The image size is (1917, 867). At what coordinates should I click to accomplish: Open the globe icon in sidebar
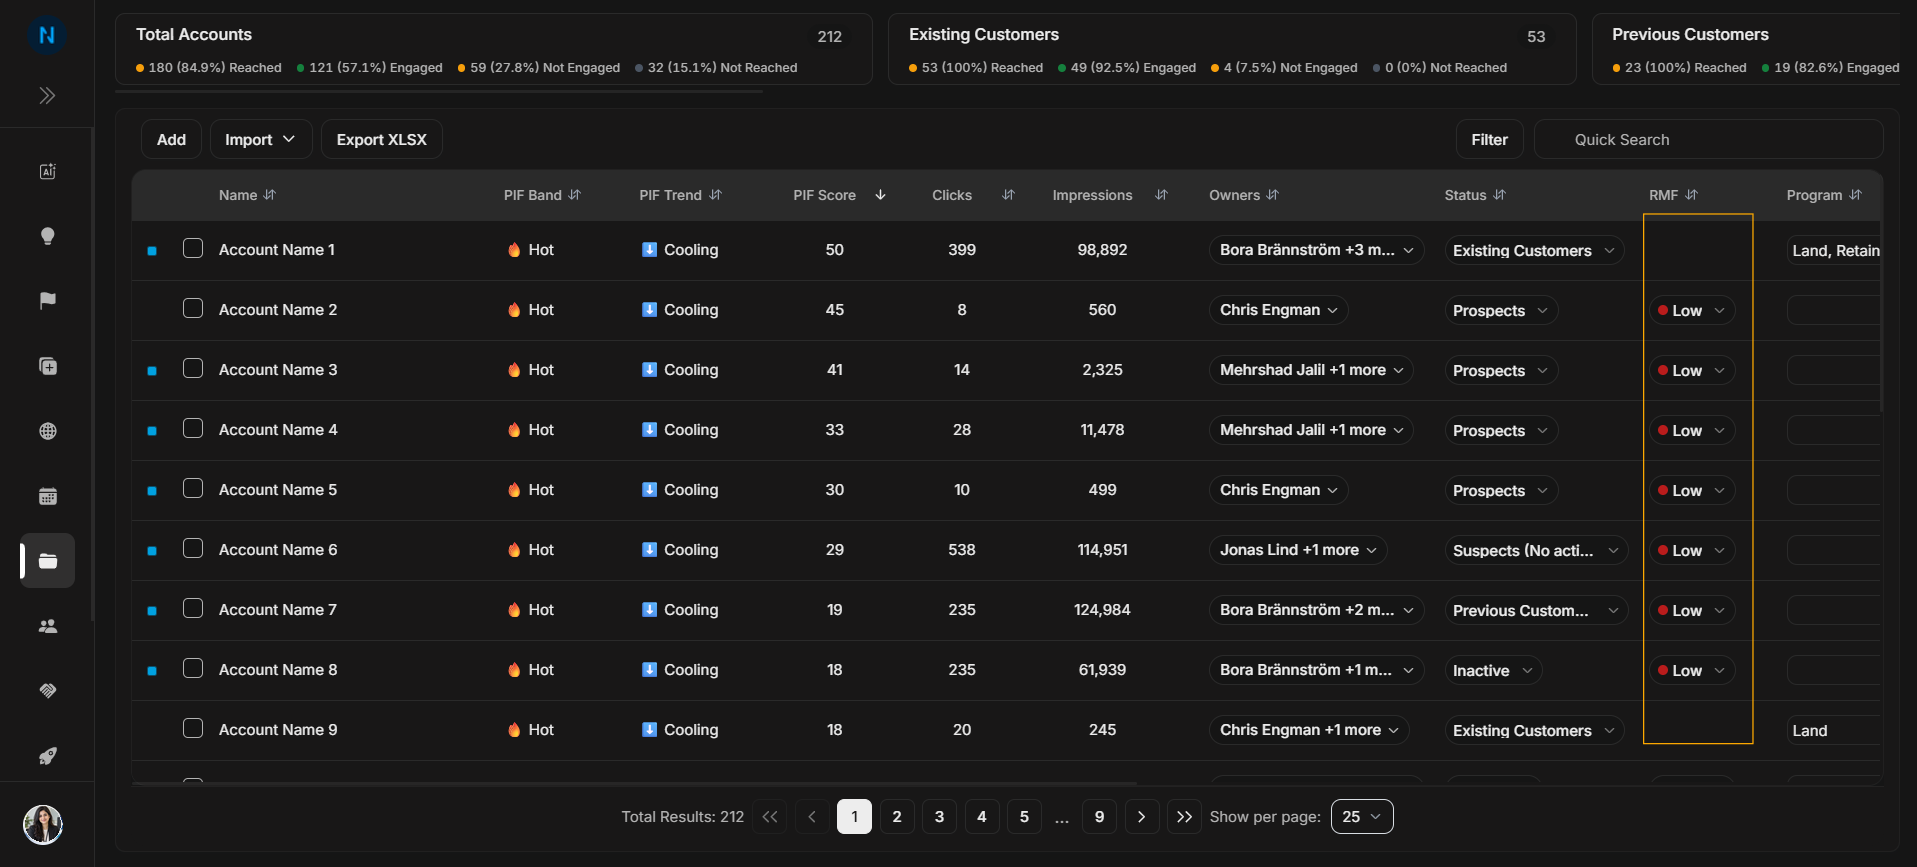coord(47,431)
